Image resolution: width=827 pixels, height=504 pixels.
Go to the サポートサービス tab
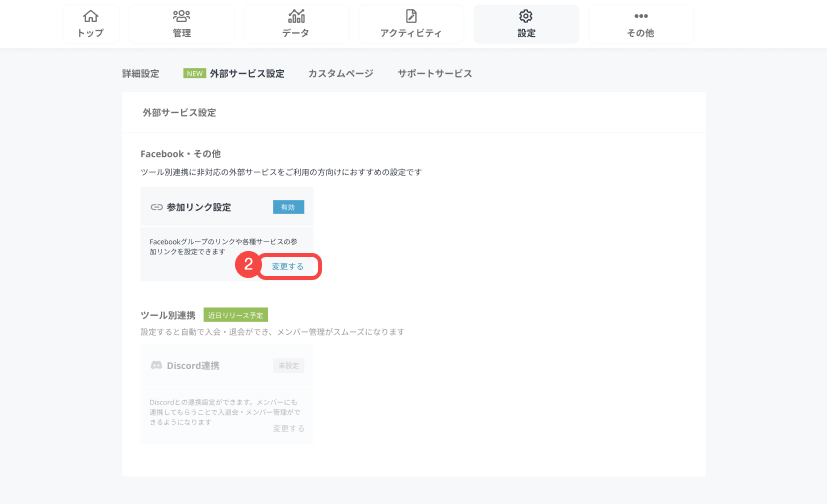point(434,73)
